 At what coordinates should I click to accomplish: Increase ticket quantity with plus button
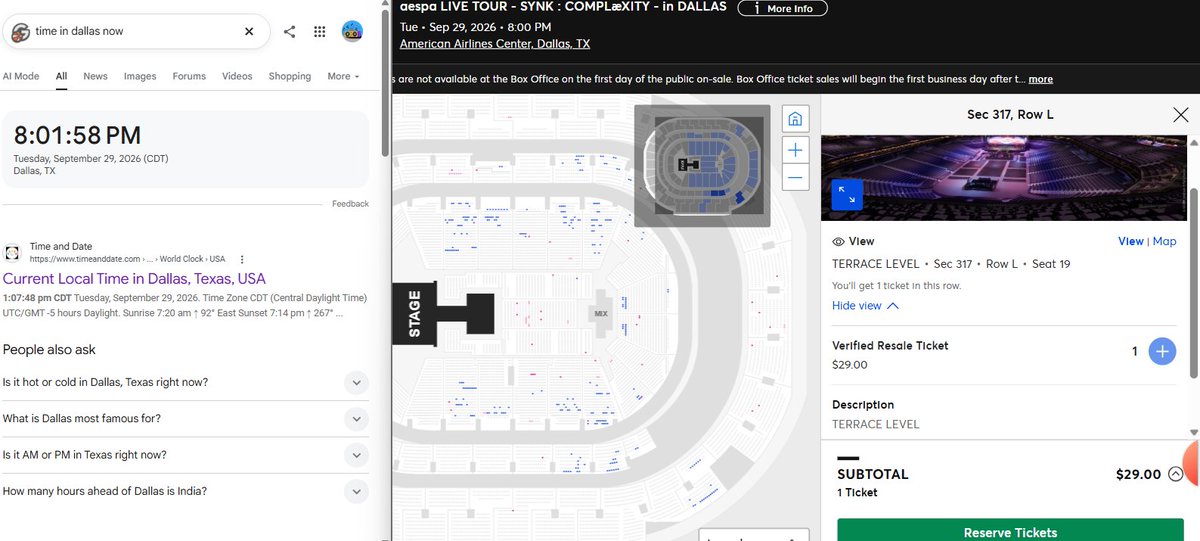tap(1162, 352)
